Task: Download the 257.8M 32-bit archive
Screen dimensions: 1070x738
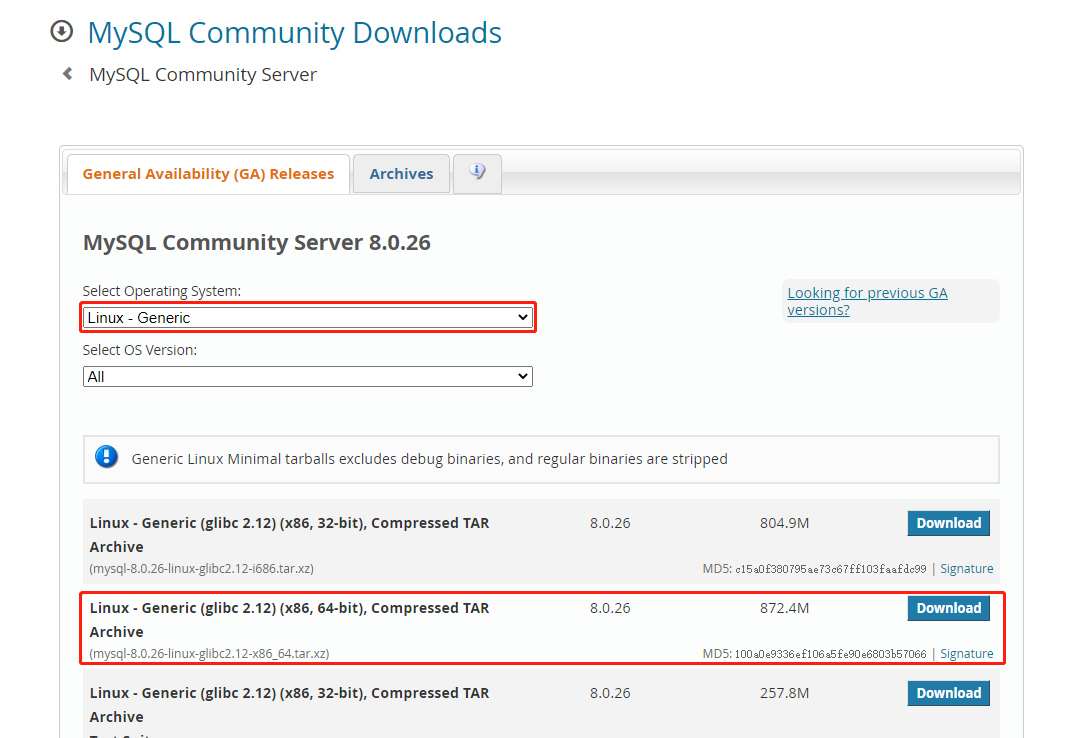Action: 949,693
